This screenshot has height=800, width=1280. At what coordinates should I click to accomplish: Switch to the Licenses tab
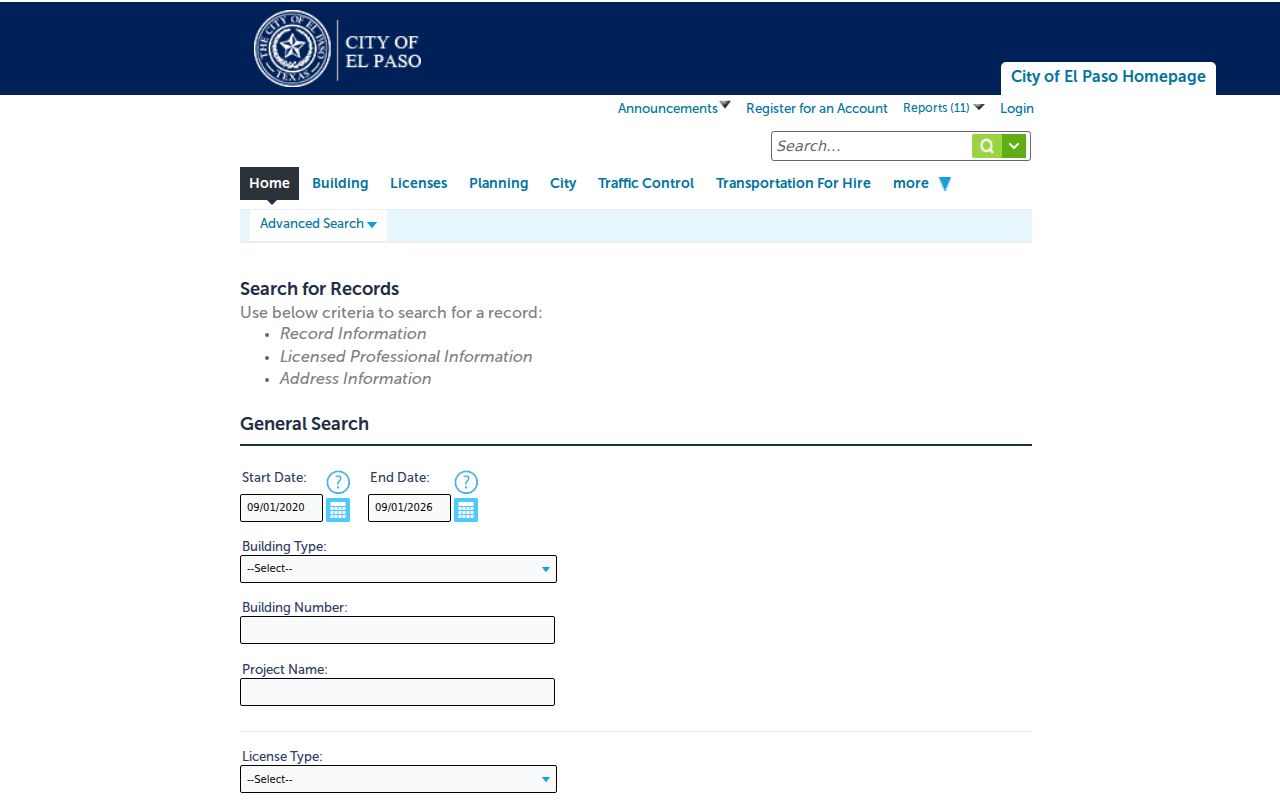pos(418,183)
